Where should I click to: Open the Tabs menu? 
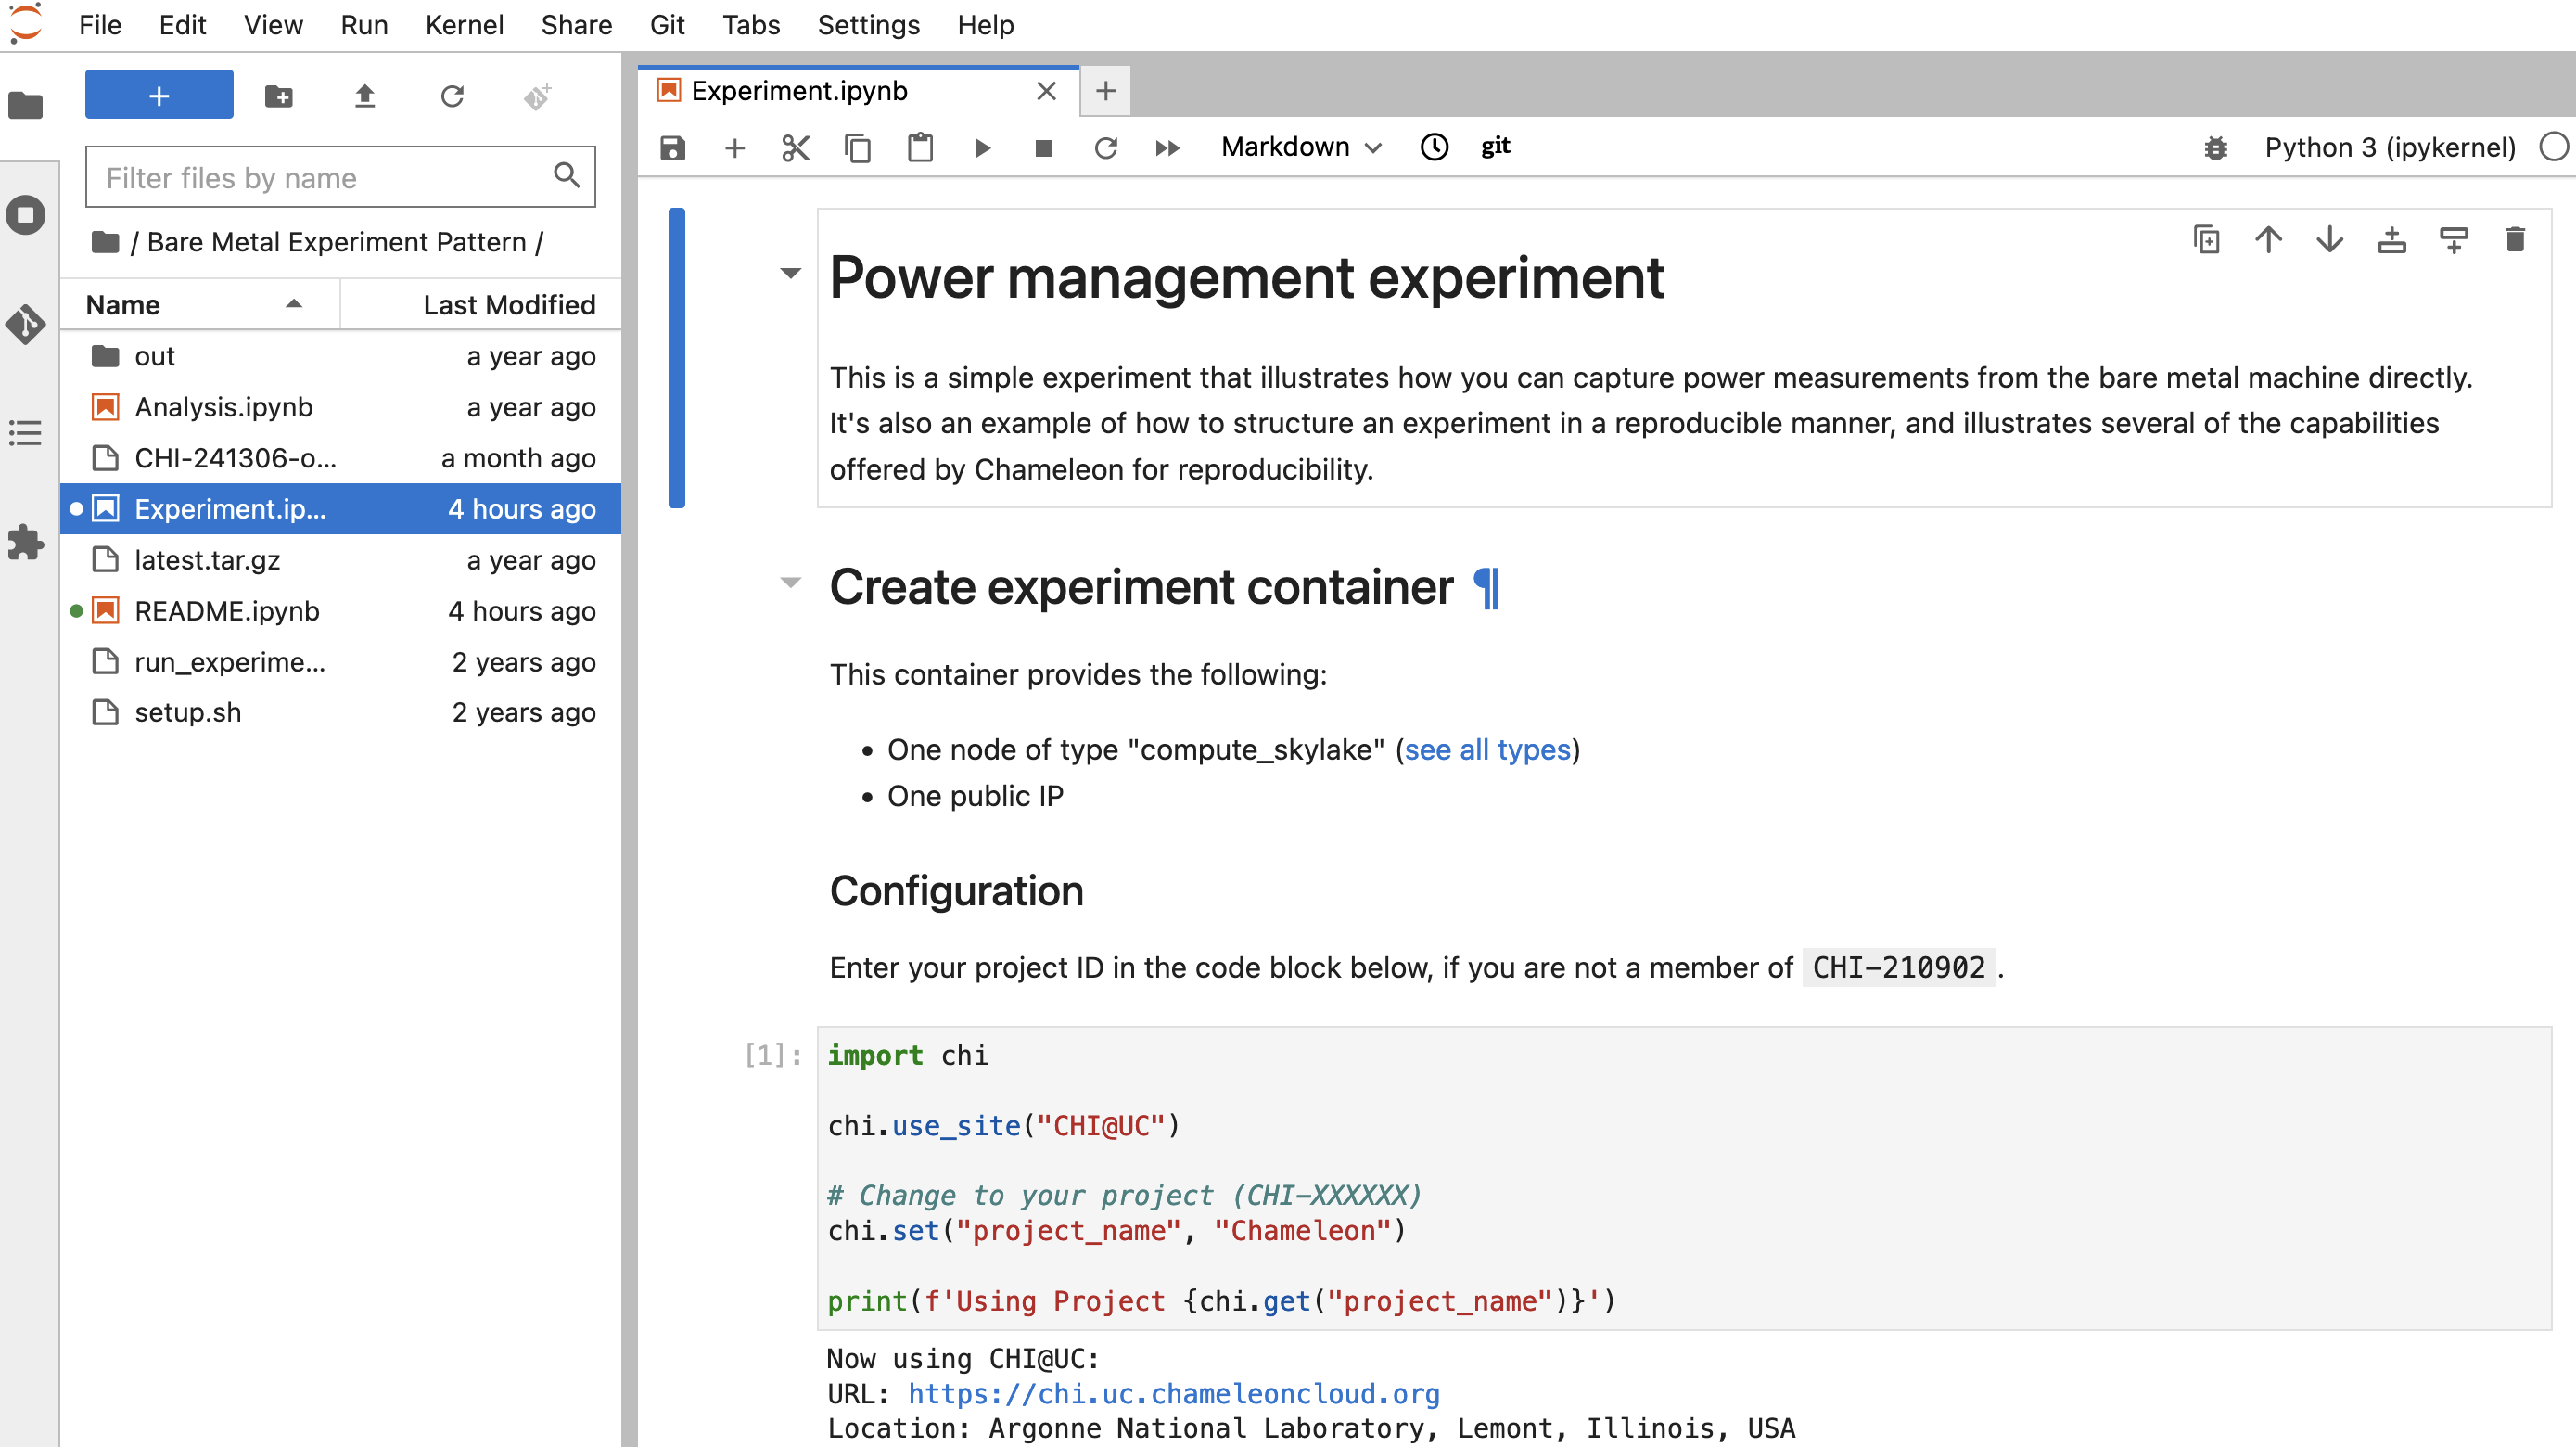point(751,25)
